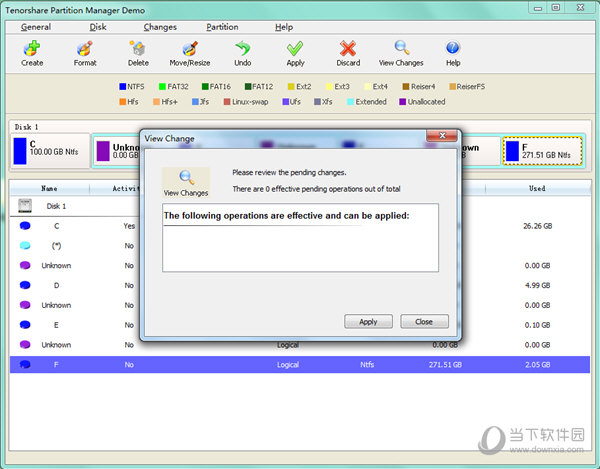
Task: Click the Disk 1 drive icon in list
Action: [x=25, y=206]
